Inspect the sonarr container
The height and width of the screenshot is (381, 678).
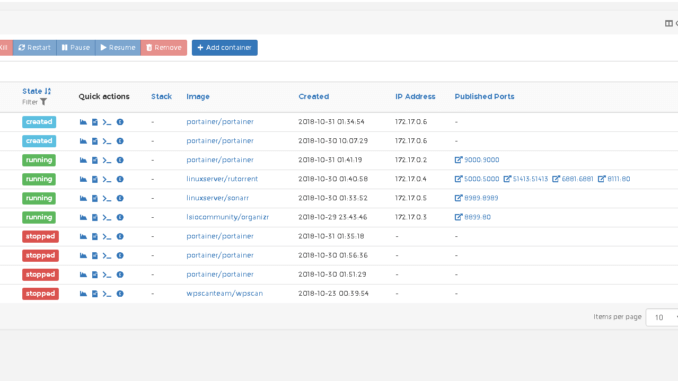[x=120, y=198]
